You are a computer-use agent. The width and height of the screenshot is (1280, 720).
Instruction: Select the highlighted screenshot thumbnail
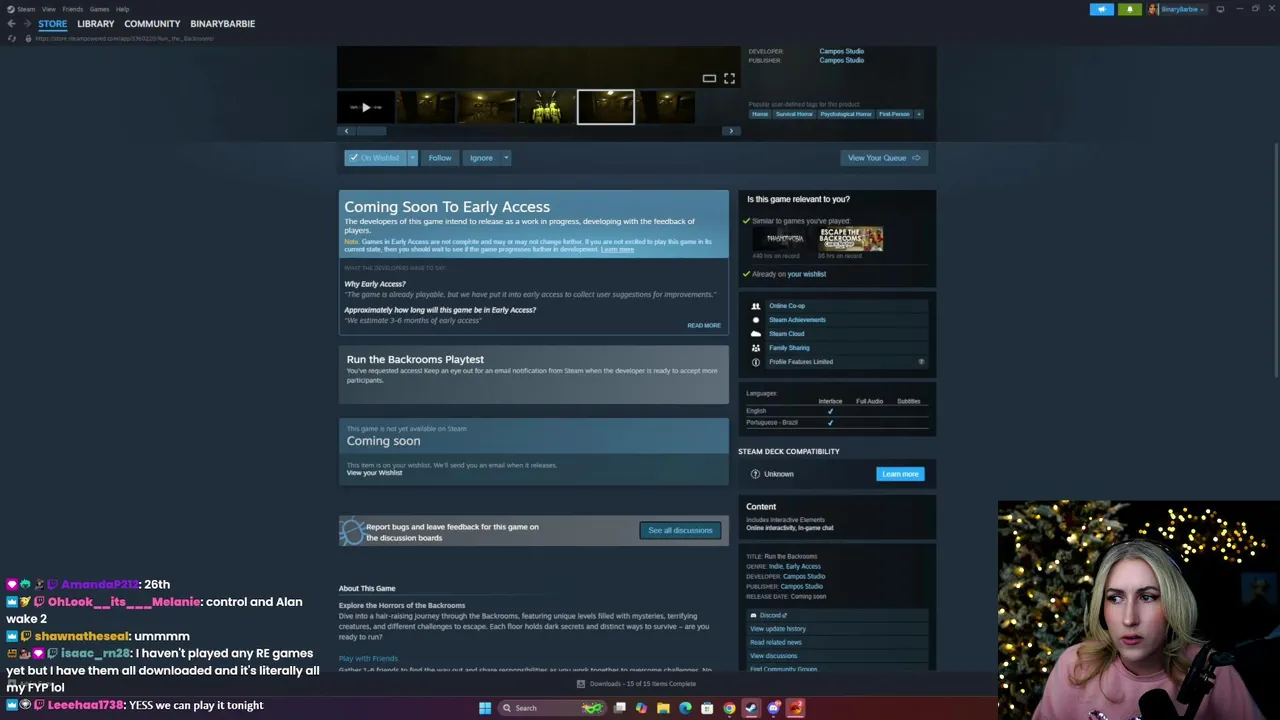[605, 107]
